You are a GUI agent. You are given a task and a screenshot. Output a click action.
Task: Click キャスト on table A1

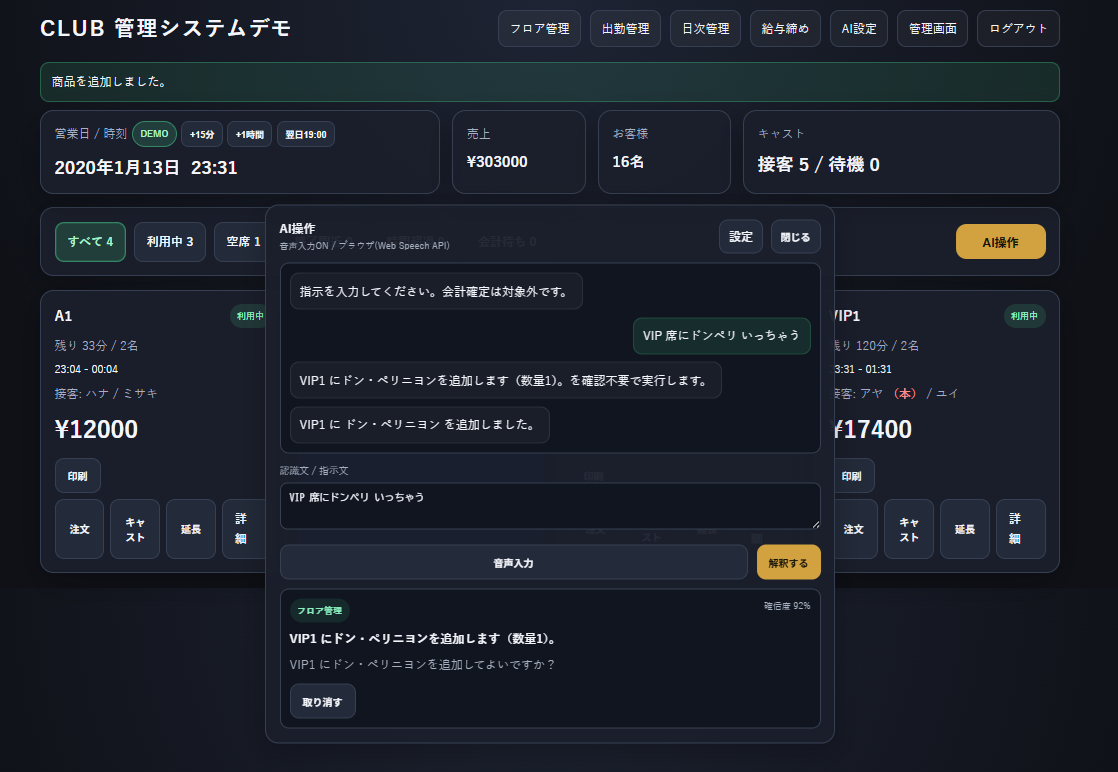135,529
